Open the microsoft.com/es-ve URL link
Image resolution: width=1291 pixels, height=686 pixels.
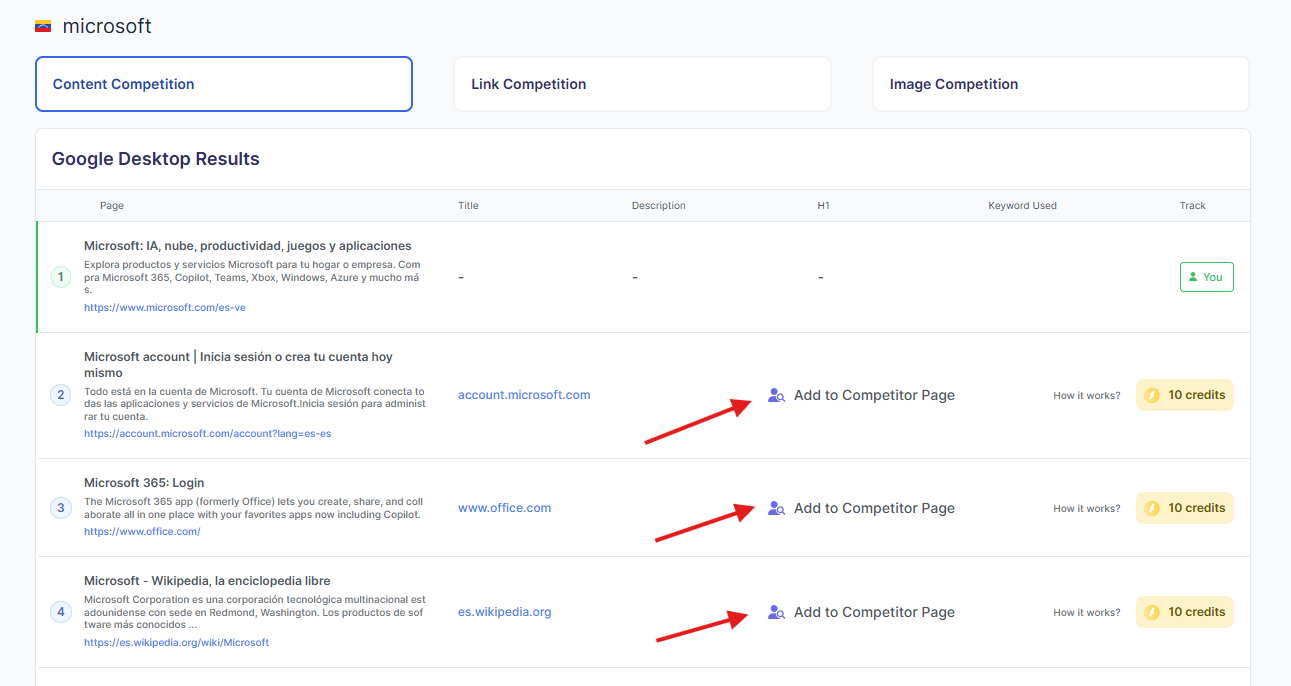click(165, 308)
